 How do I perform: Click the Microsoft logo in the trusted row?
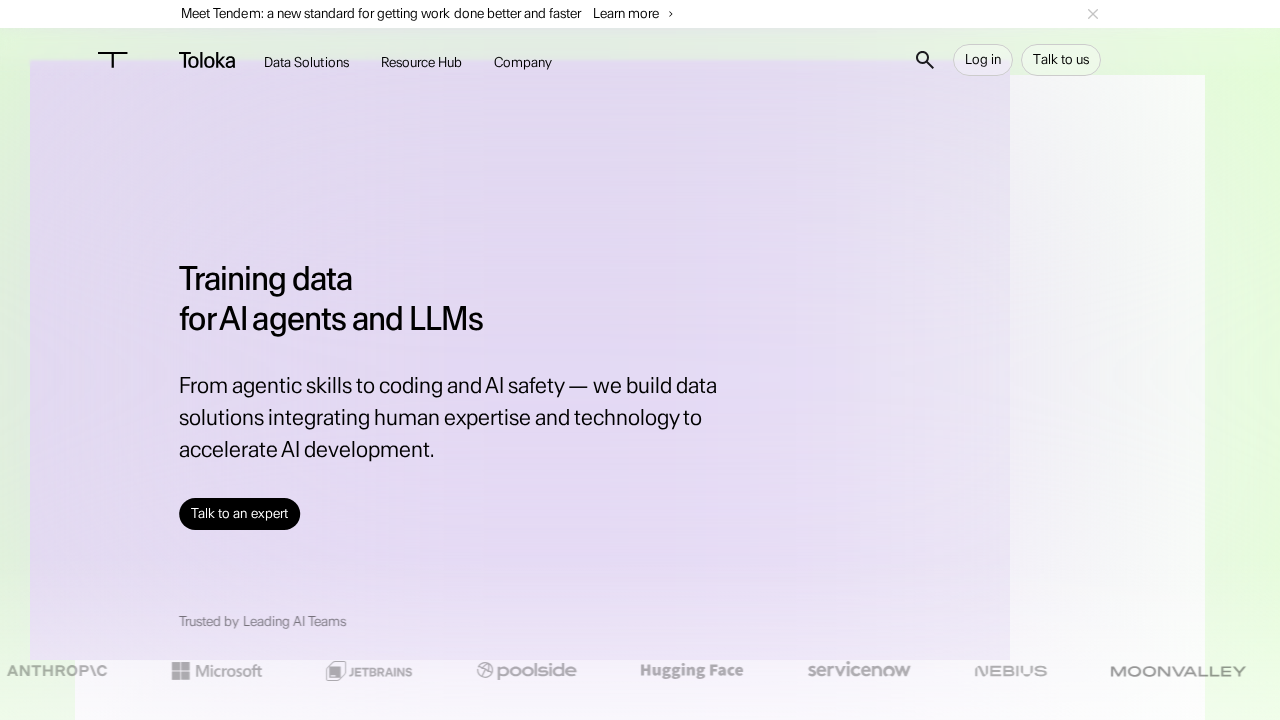click(x=217, y=670)
